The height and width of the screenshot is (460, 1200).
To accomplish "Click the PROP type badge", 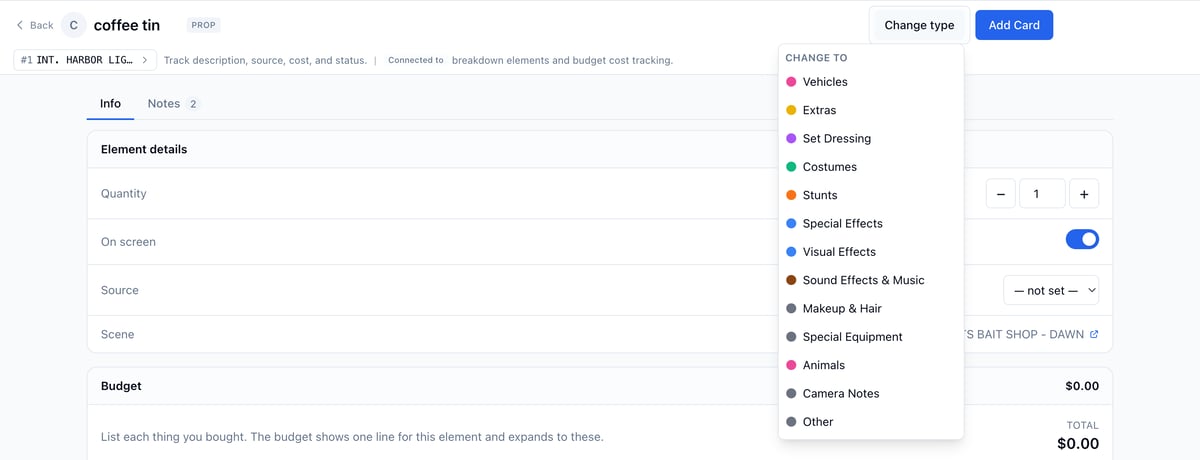I will [x=204, y=25].
